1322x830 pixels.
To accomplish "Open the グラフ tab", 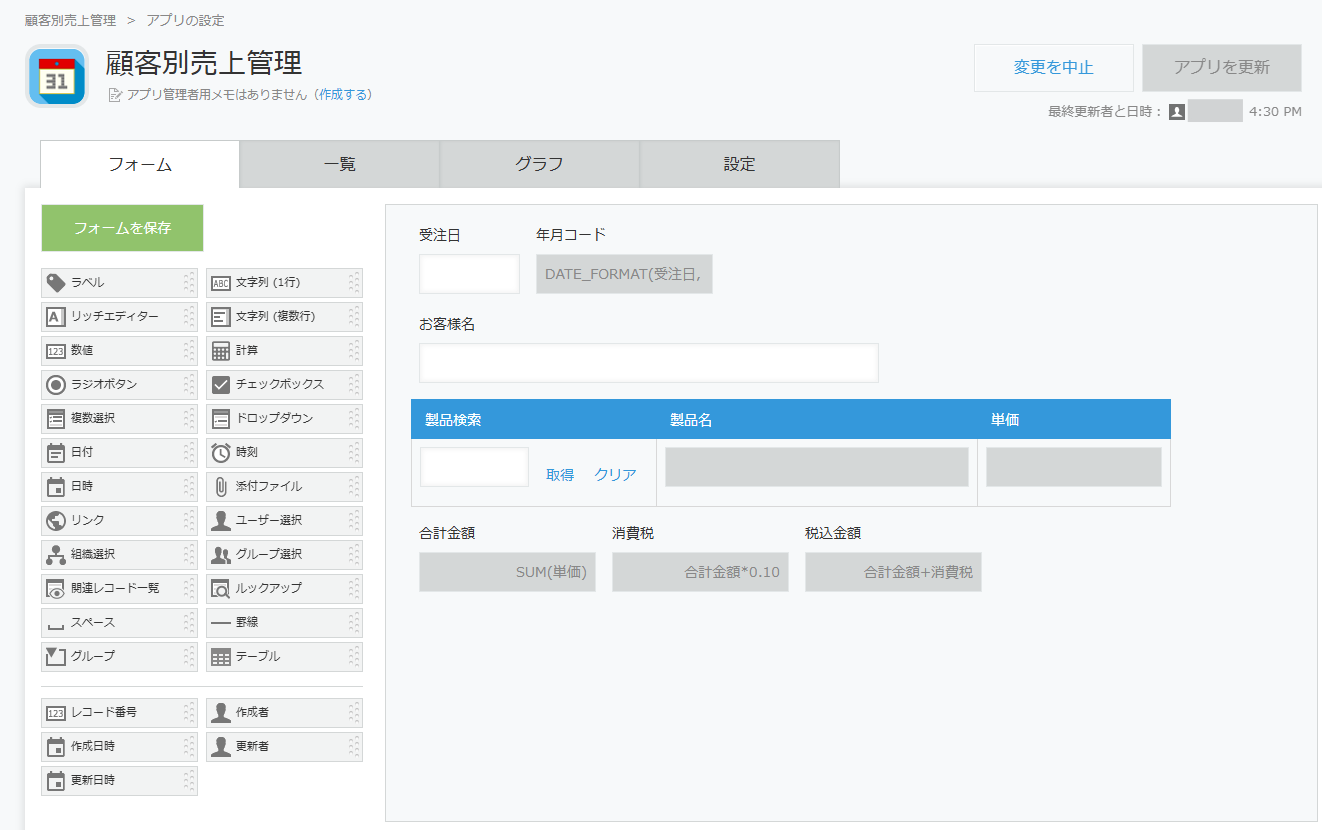I will click(539, 164).
